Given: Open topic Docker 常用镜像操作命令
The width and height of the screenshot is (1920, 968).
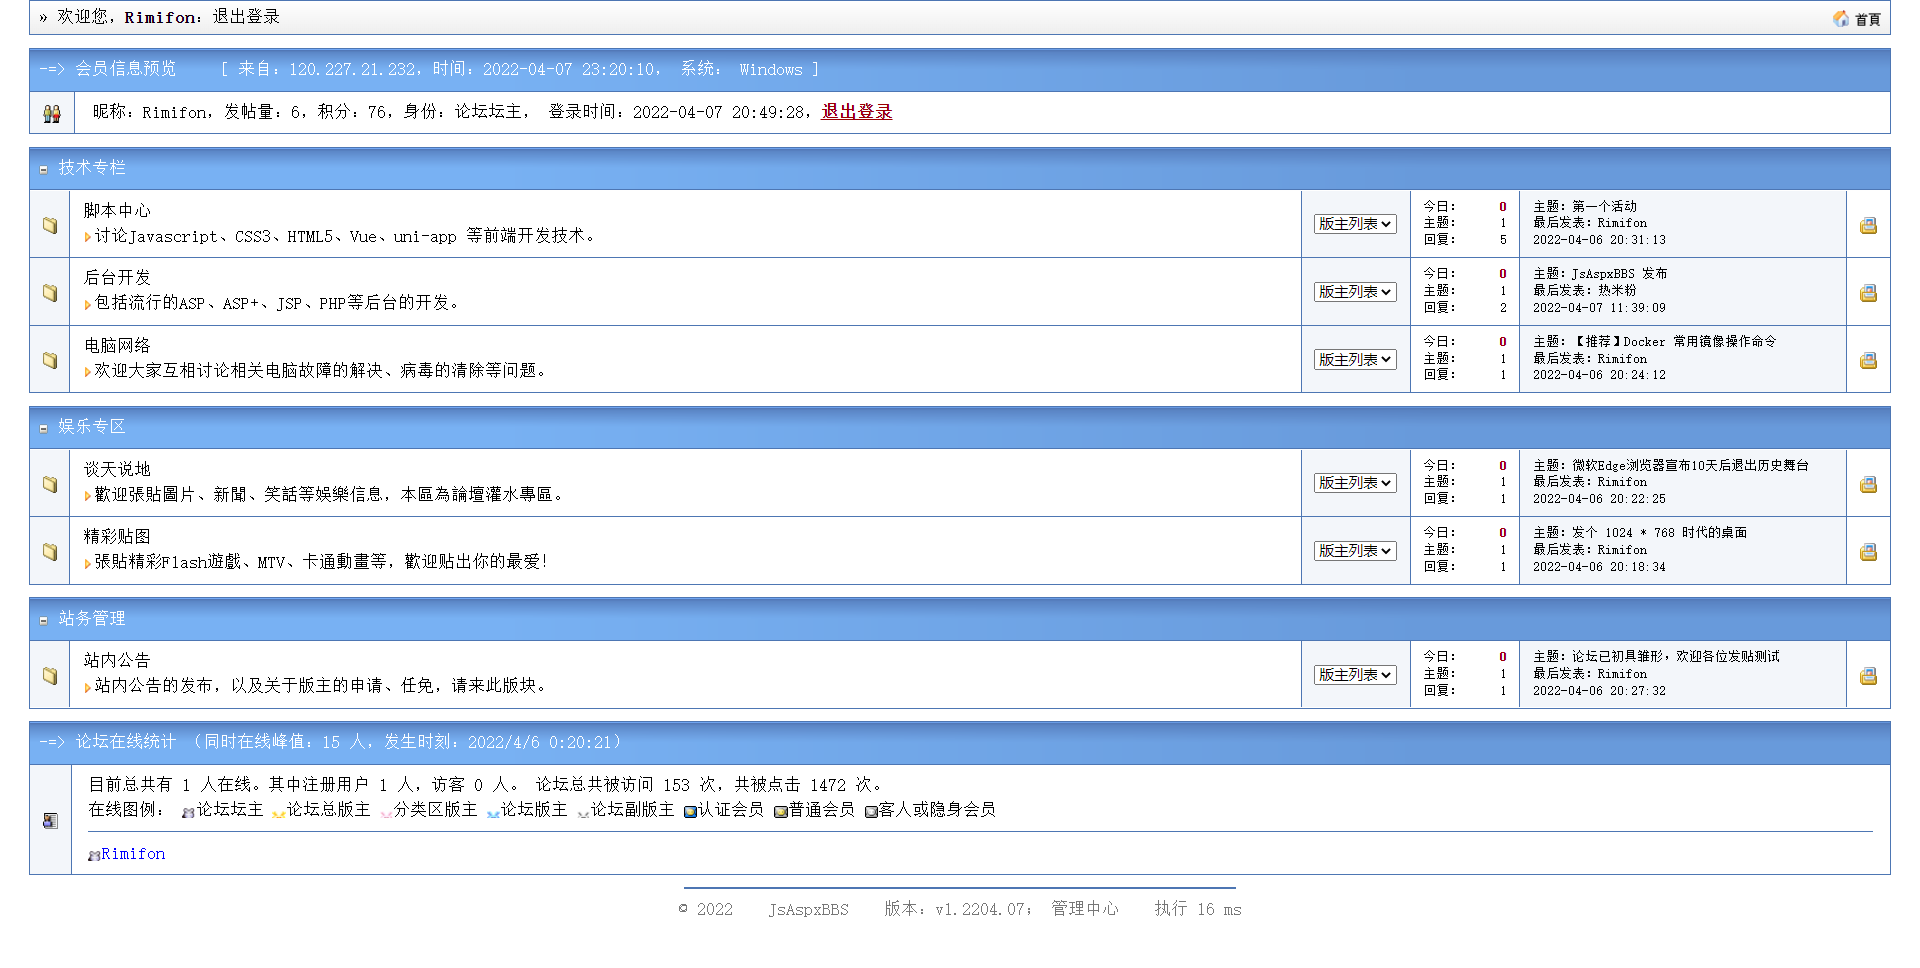Looking at the screenshot, I should (1674, 342).
